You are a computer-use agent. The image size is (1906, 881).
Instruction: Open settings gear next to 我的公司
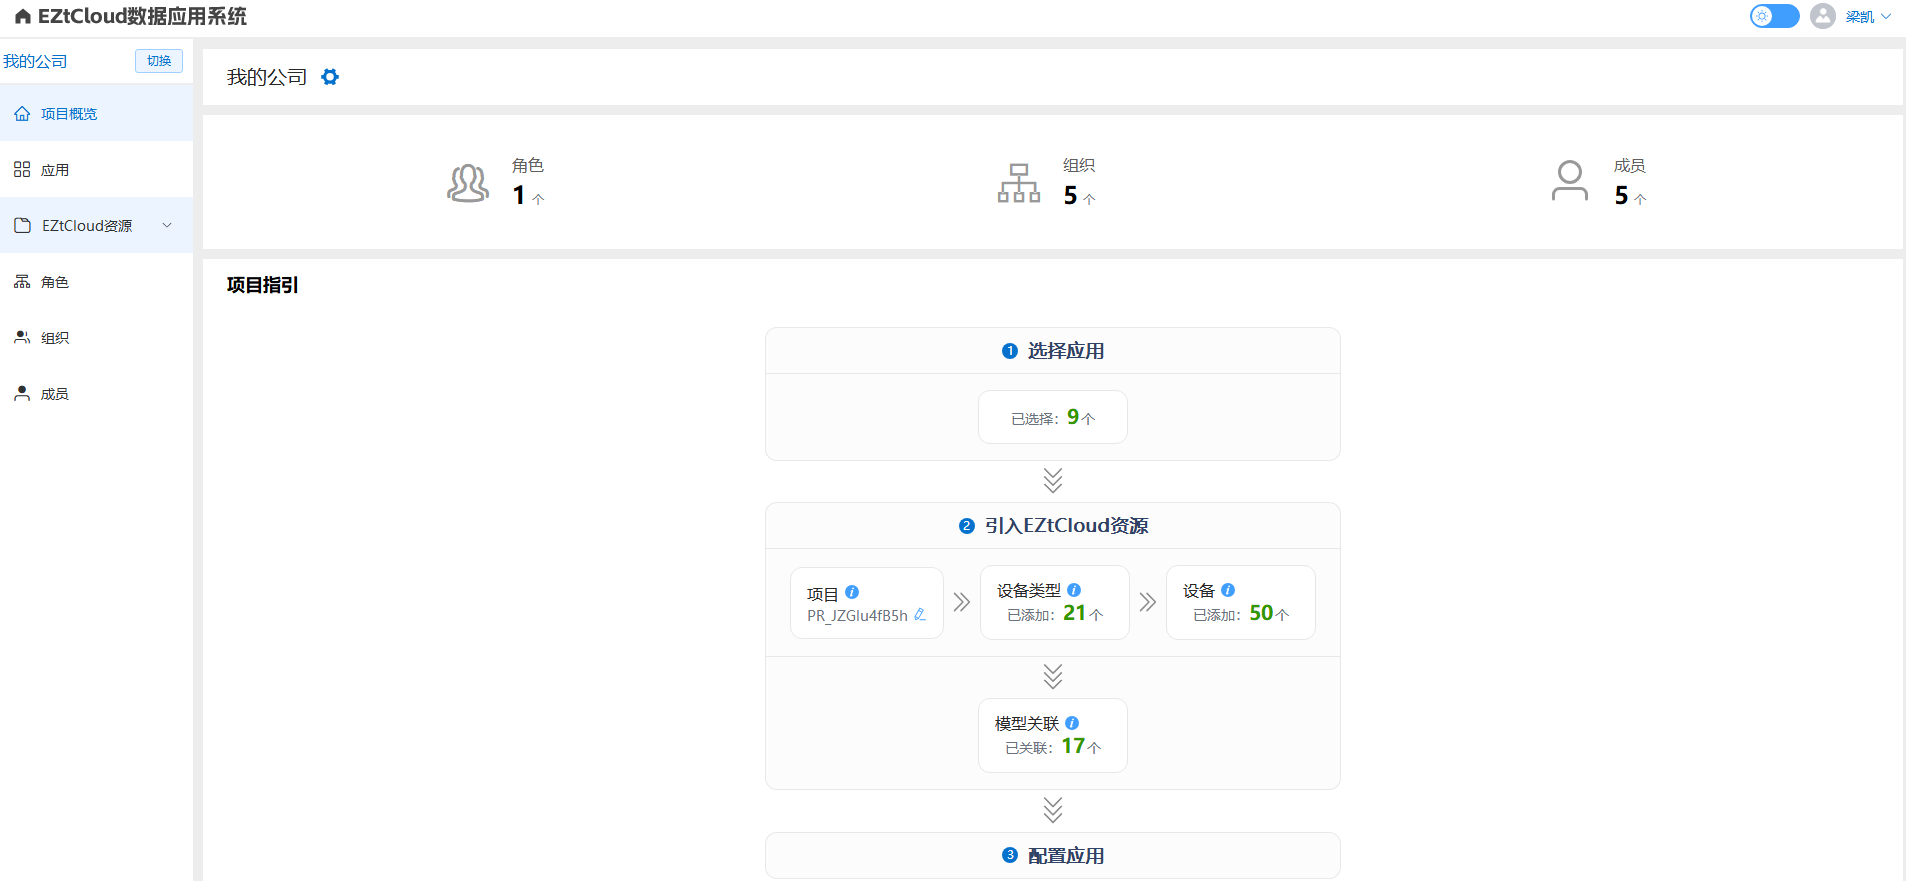pyautogui.click(x=330, y=77)
